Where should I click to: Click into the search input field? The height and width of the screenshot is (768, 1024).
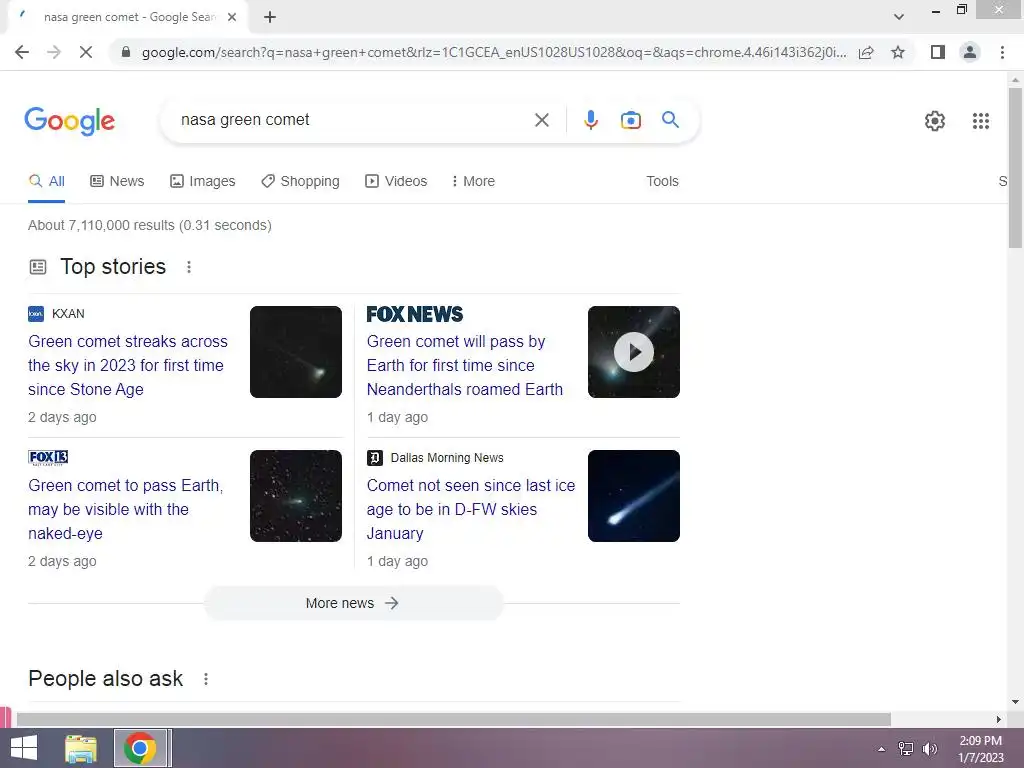click(353, 120)
